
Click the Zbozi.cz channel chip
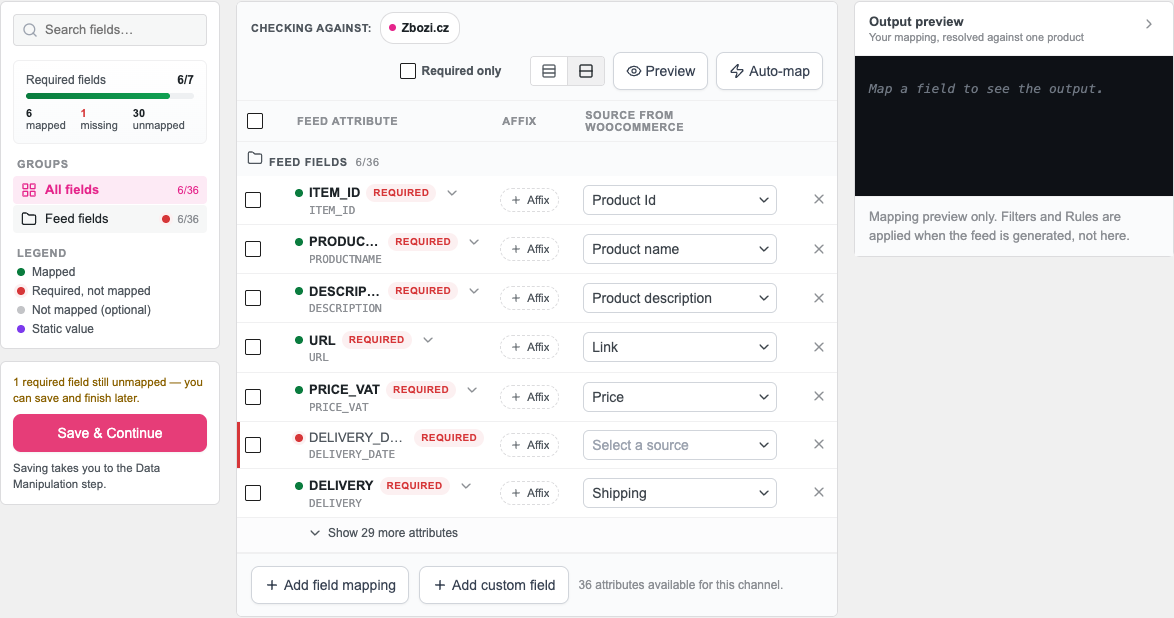pyautogui.click(x=420, y=28)
